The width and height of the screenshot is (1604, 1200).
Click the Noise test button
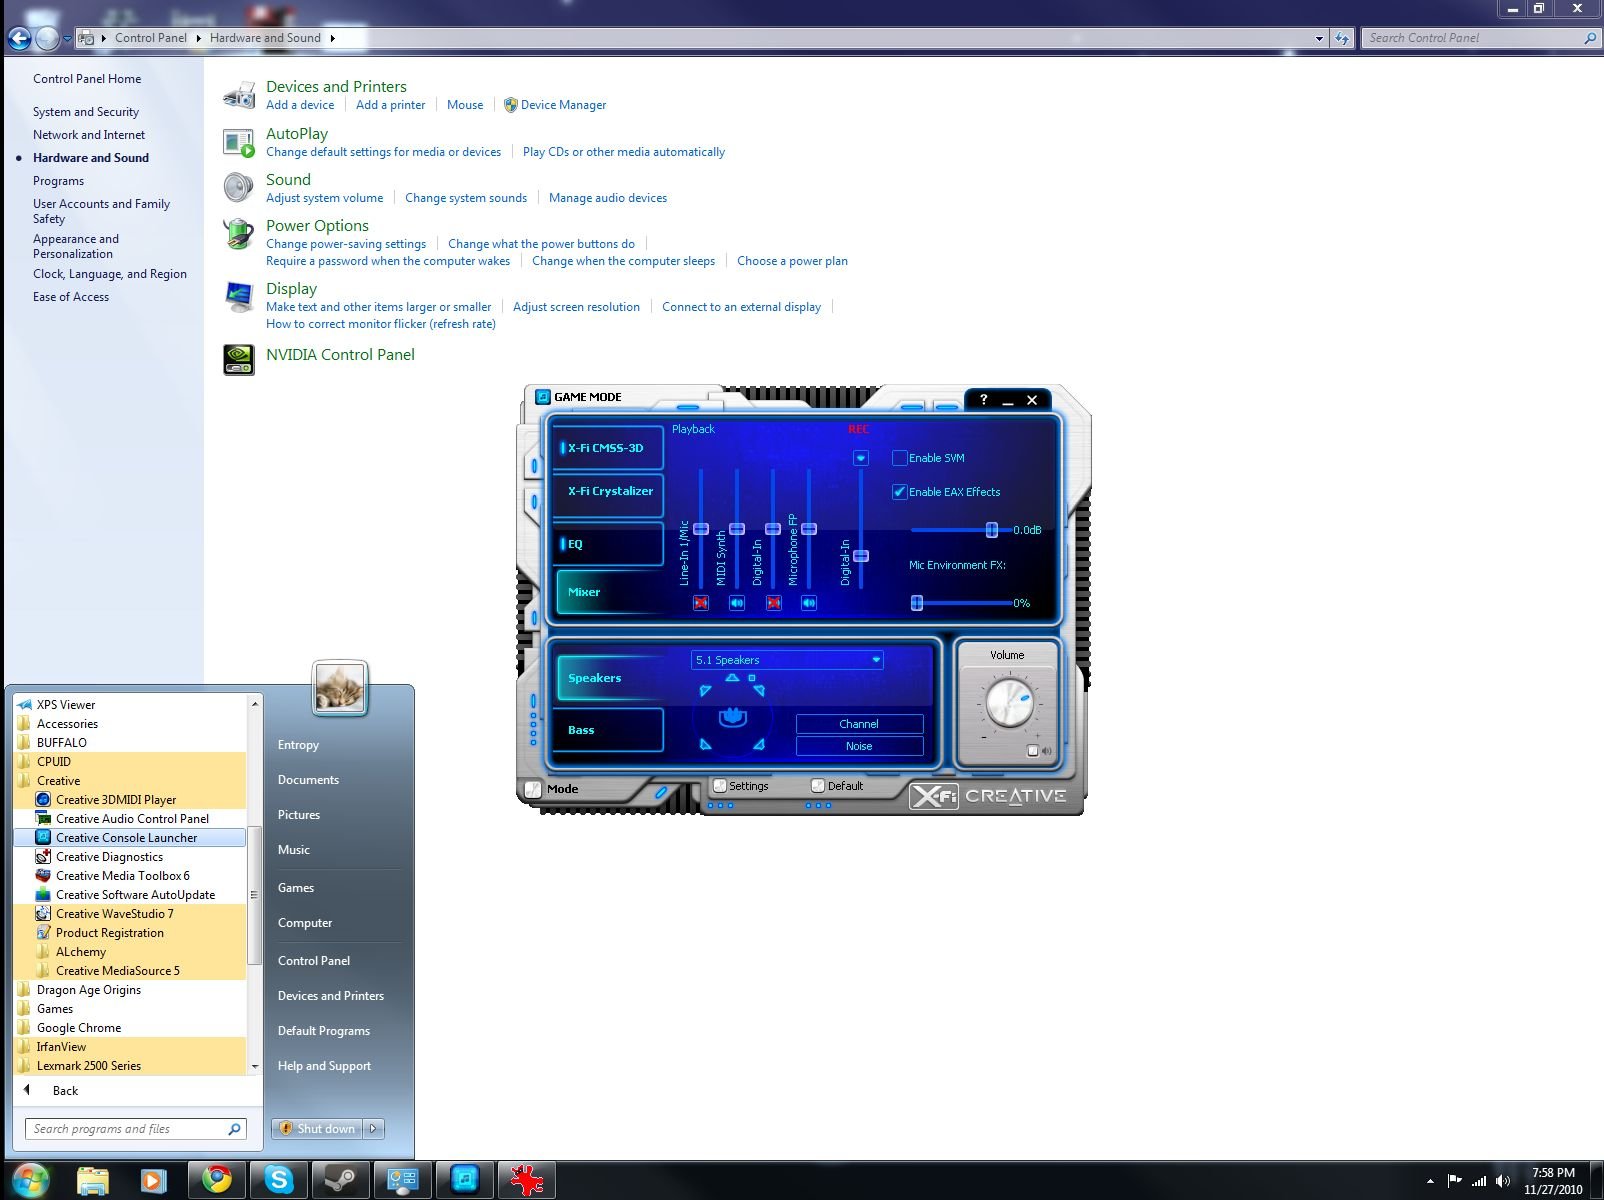[x=859, y=746]
